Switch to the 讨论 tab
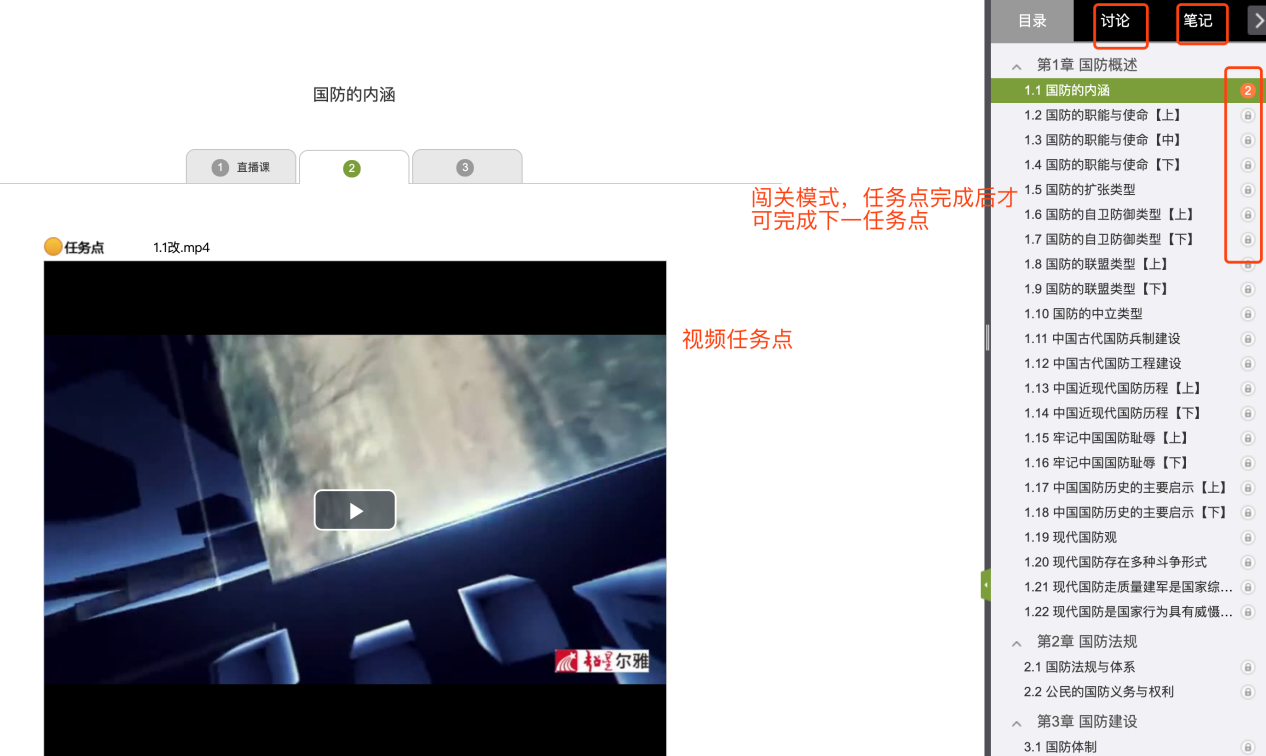 [x=1115, y=21]
